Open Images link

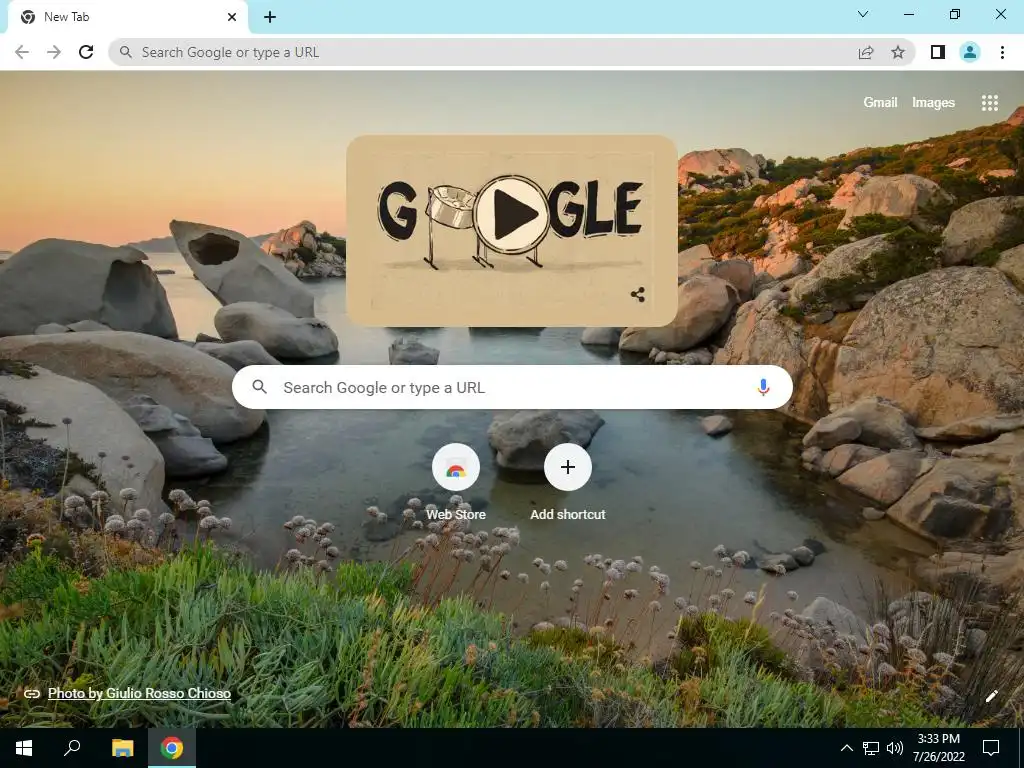click(x=933, y=103)
